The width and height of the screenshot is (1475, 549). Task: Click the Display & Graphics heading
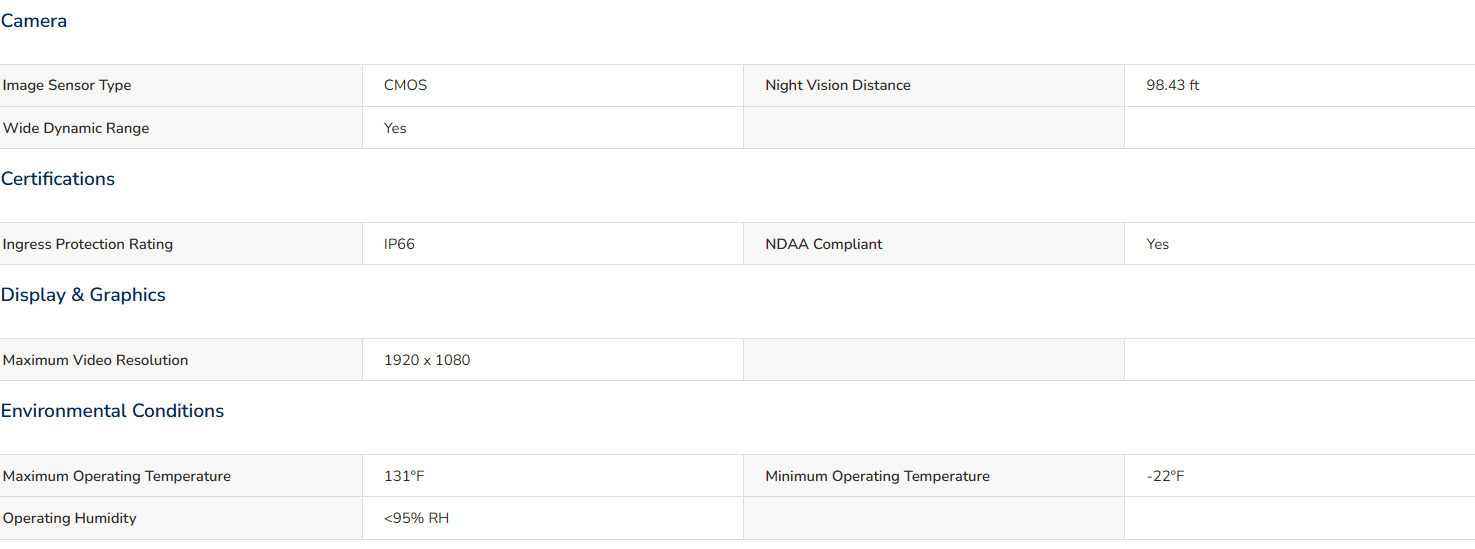[83, 295]
